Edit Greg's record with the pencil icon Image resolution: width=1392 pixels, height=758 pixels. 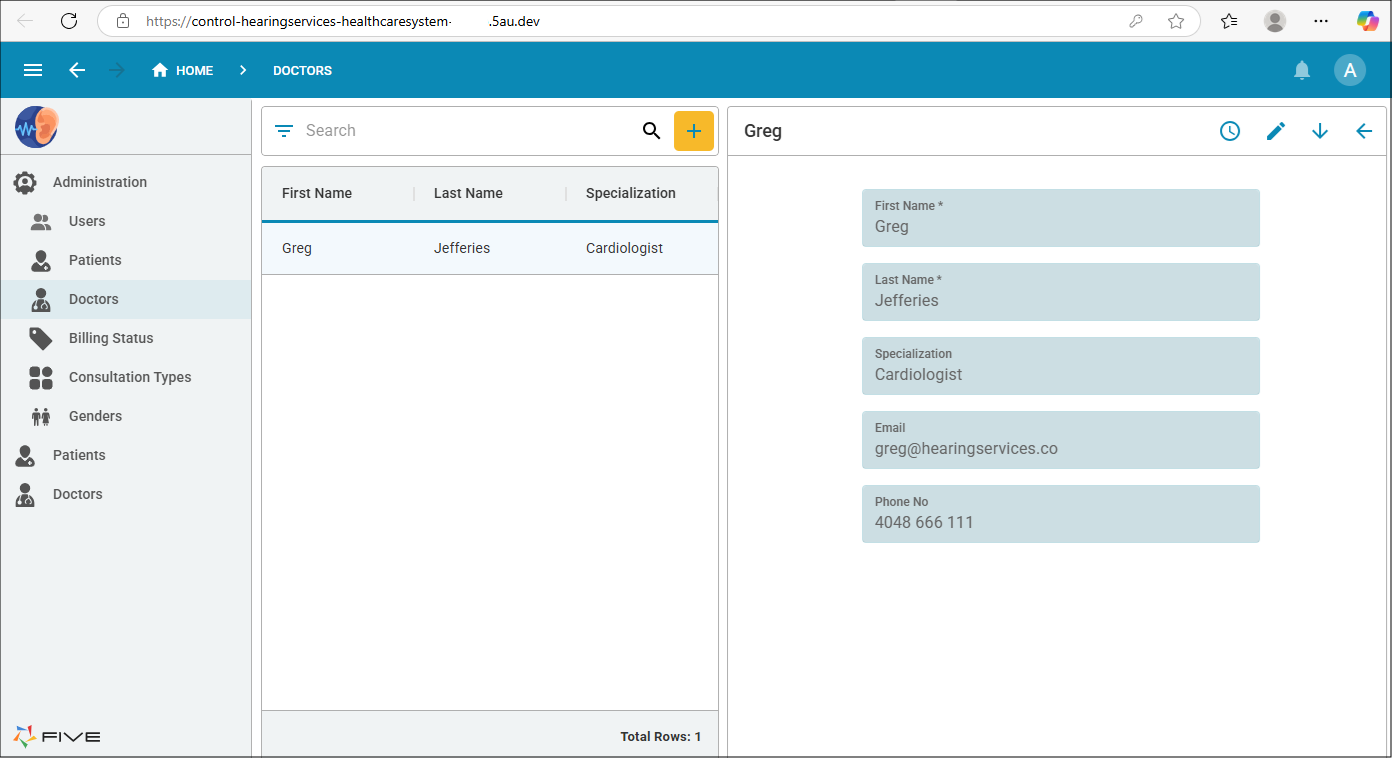(x=1276, y=131)
